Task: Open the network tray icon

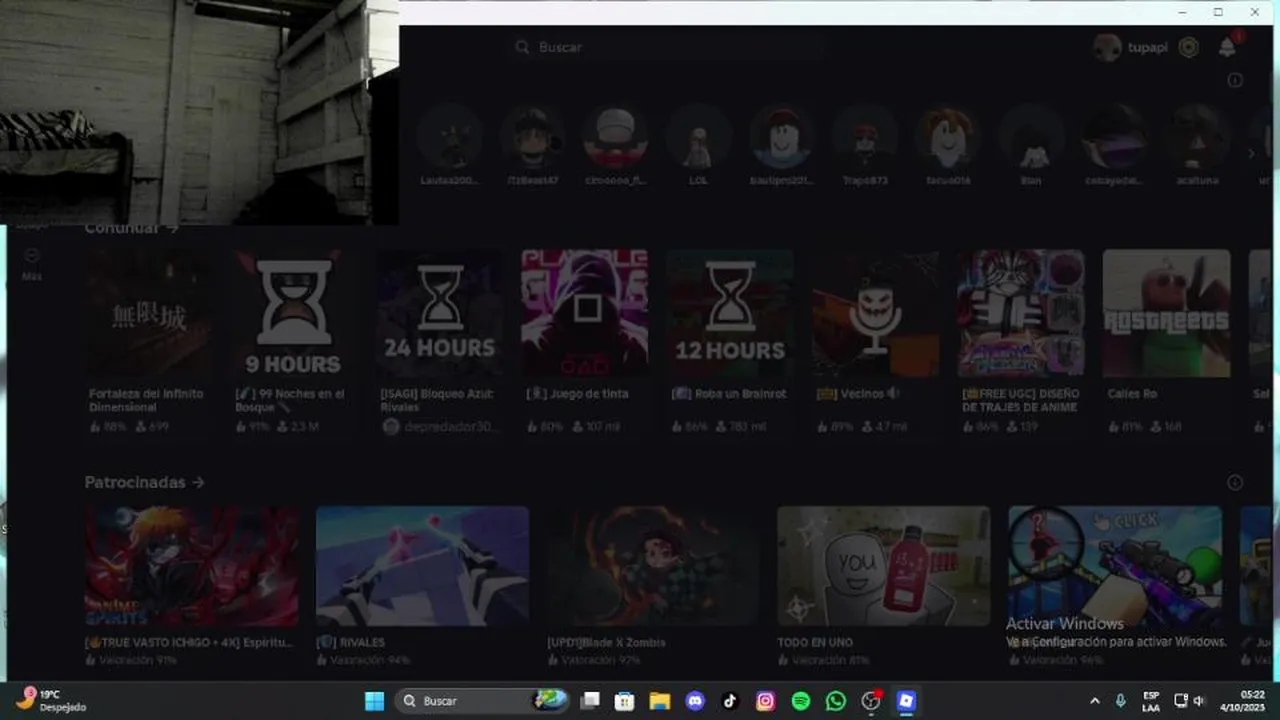Action: (x=1180, y=701)
